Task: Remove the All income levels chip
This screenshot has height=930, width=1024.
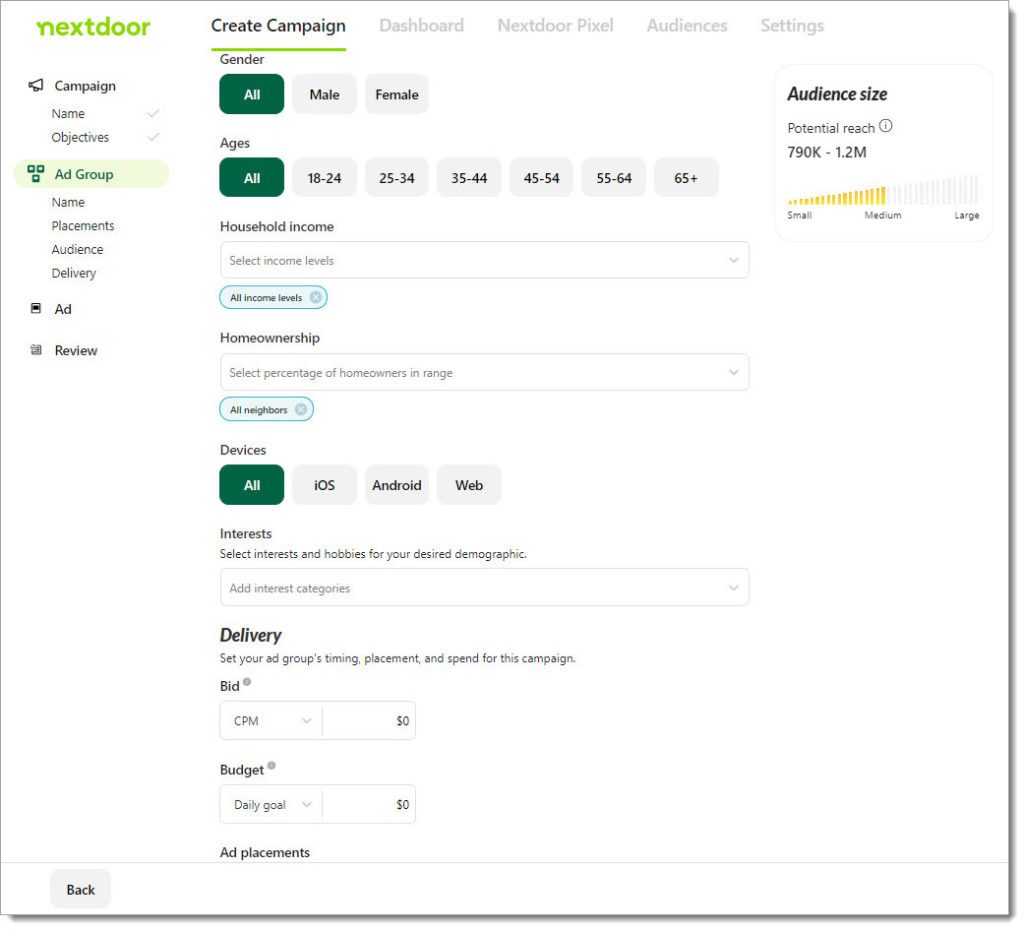Action: [x=317, y=297]
